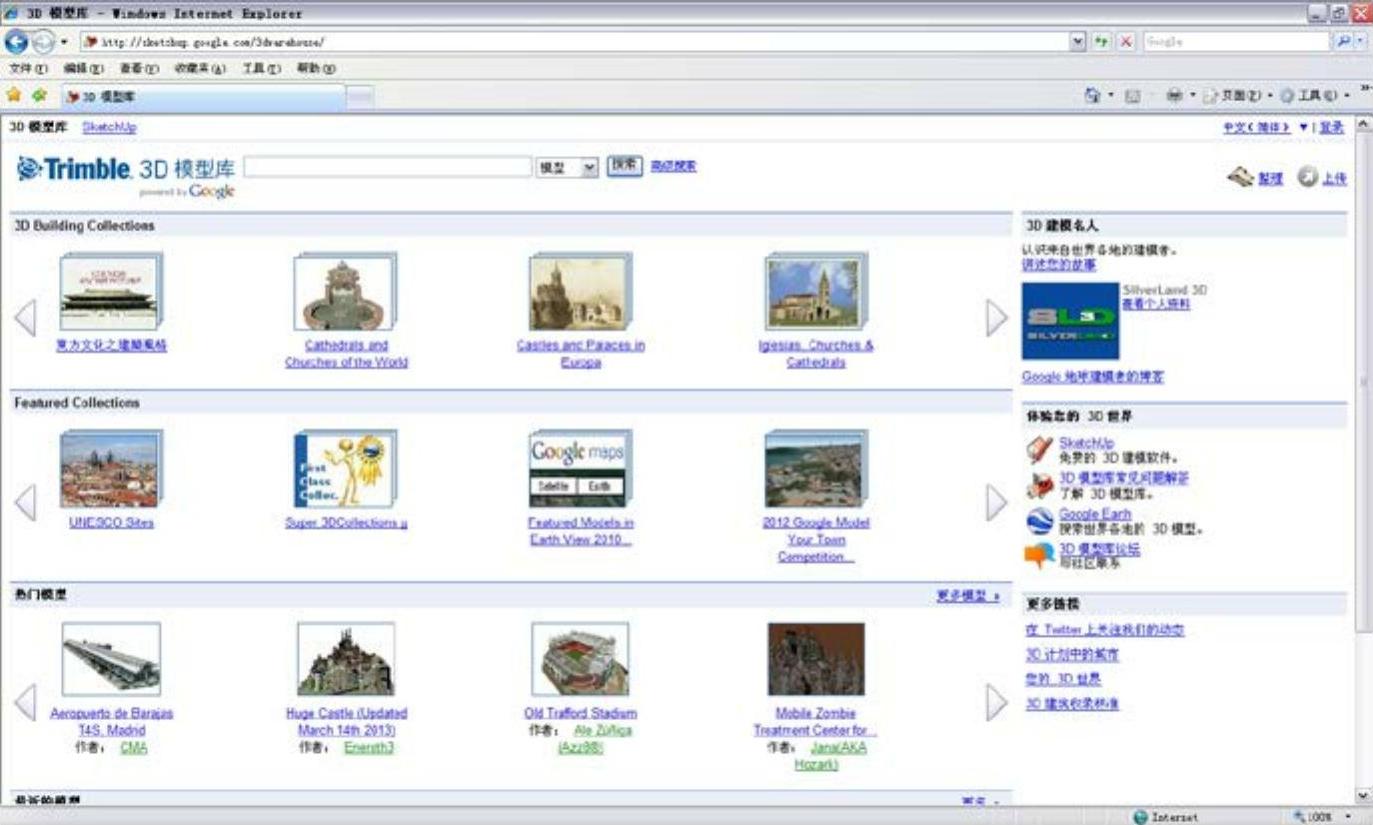Screen dimensions: 1373x825
Task: Click the SketchUp link beside 3D 模型库
Action: coord(109,127)
